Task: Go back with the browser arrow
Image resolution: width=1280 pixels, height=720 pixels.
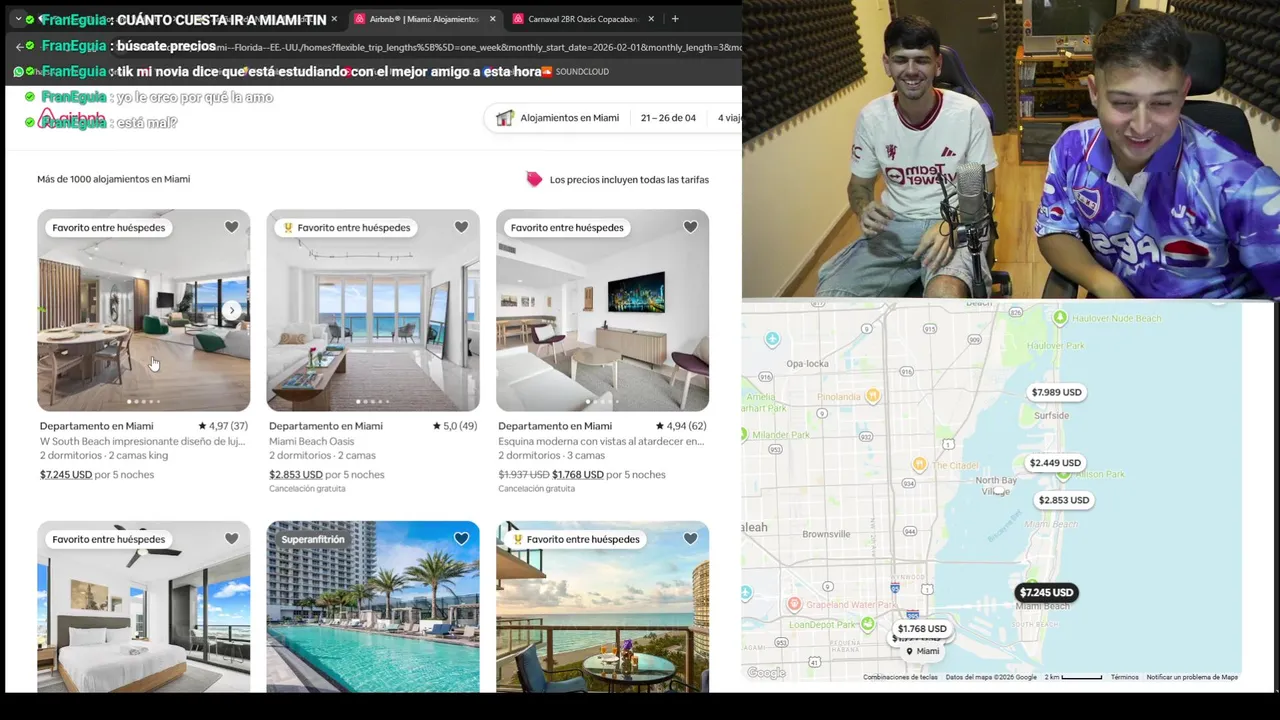Action: [x=20, y=47]
